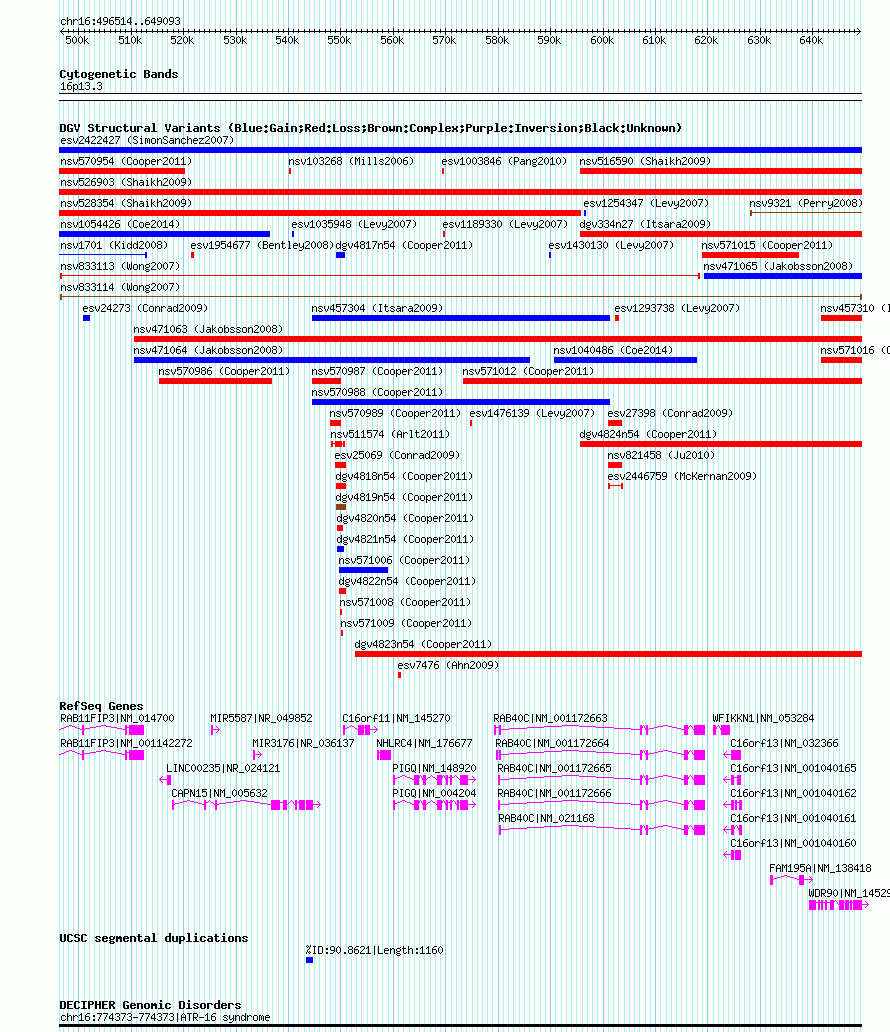Click nsv457304 (Itsara2009) label
Image resolution: width=890 pixels, height=1032 pixels.
(x=377, y=309)
